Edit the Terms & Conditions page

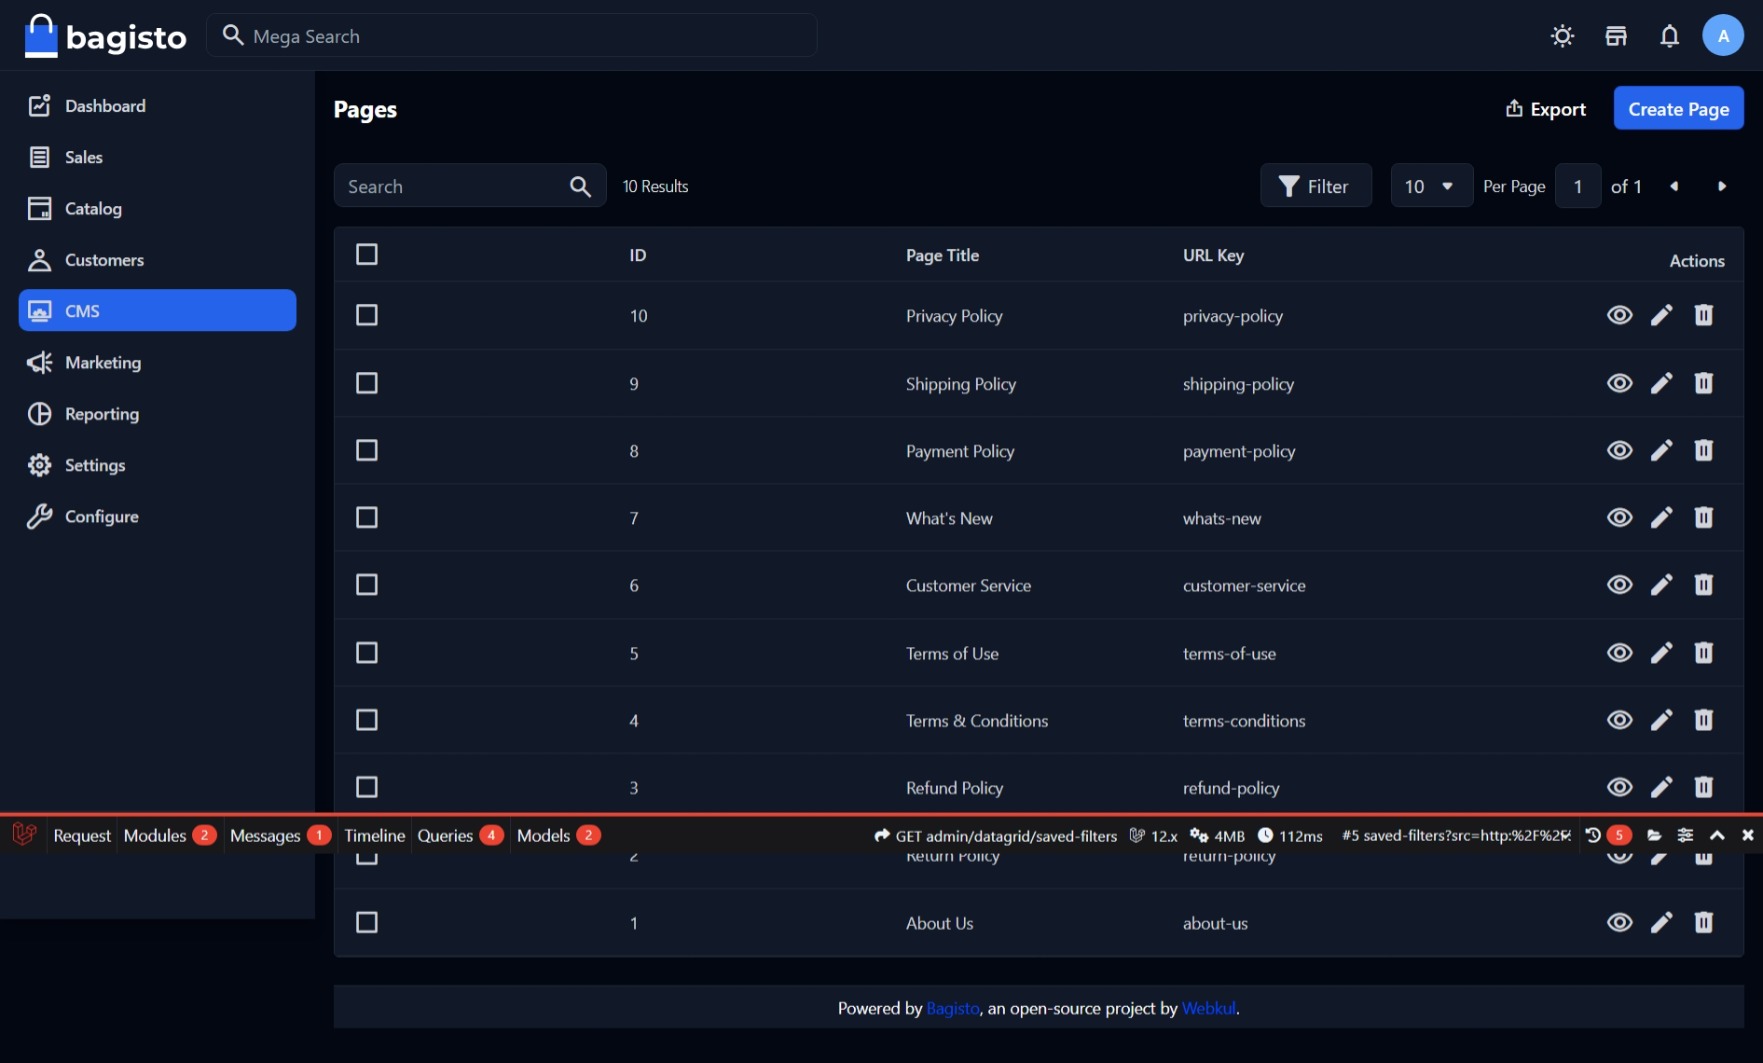click(1661, 720)
